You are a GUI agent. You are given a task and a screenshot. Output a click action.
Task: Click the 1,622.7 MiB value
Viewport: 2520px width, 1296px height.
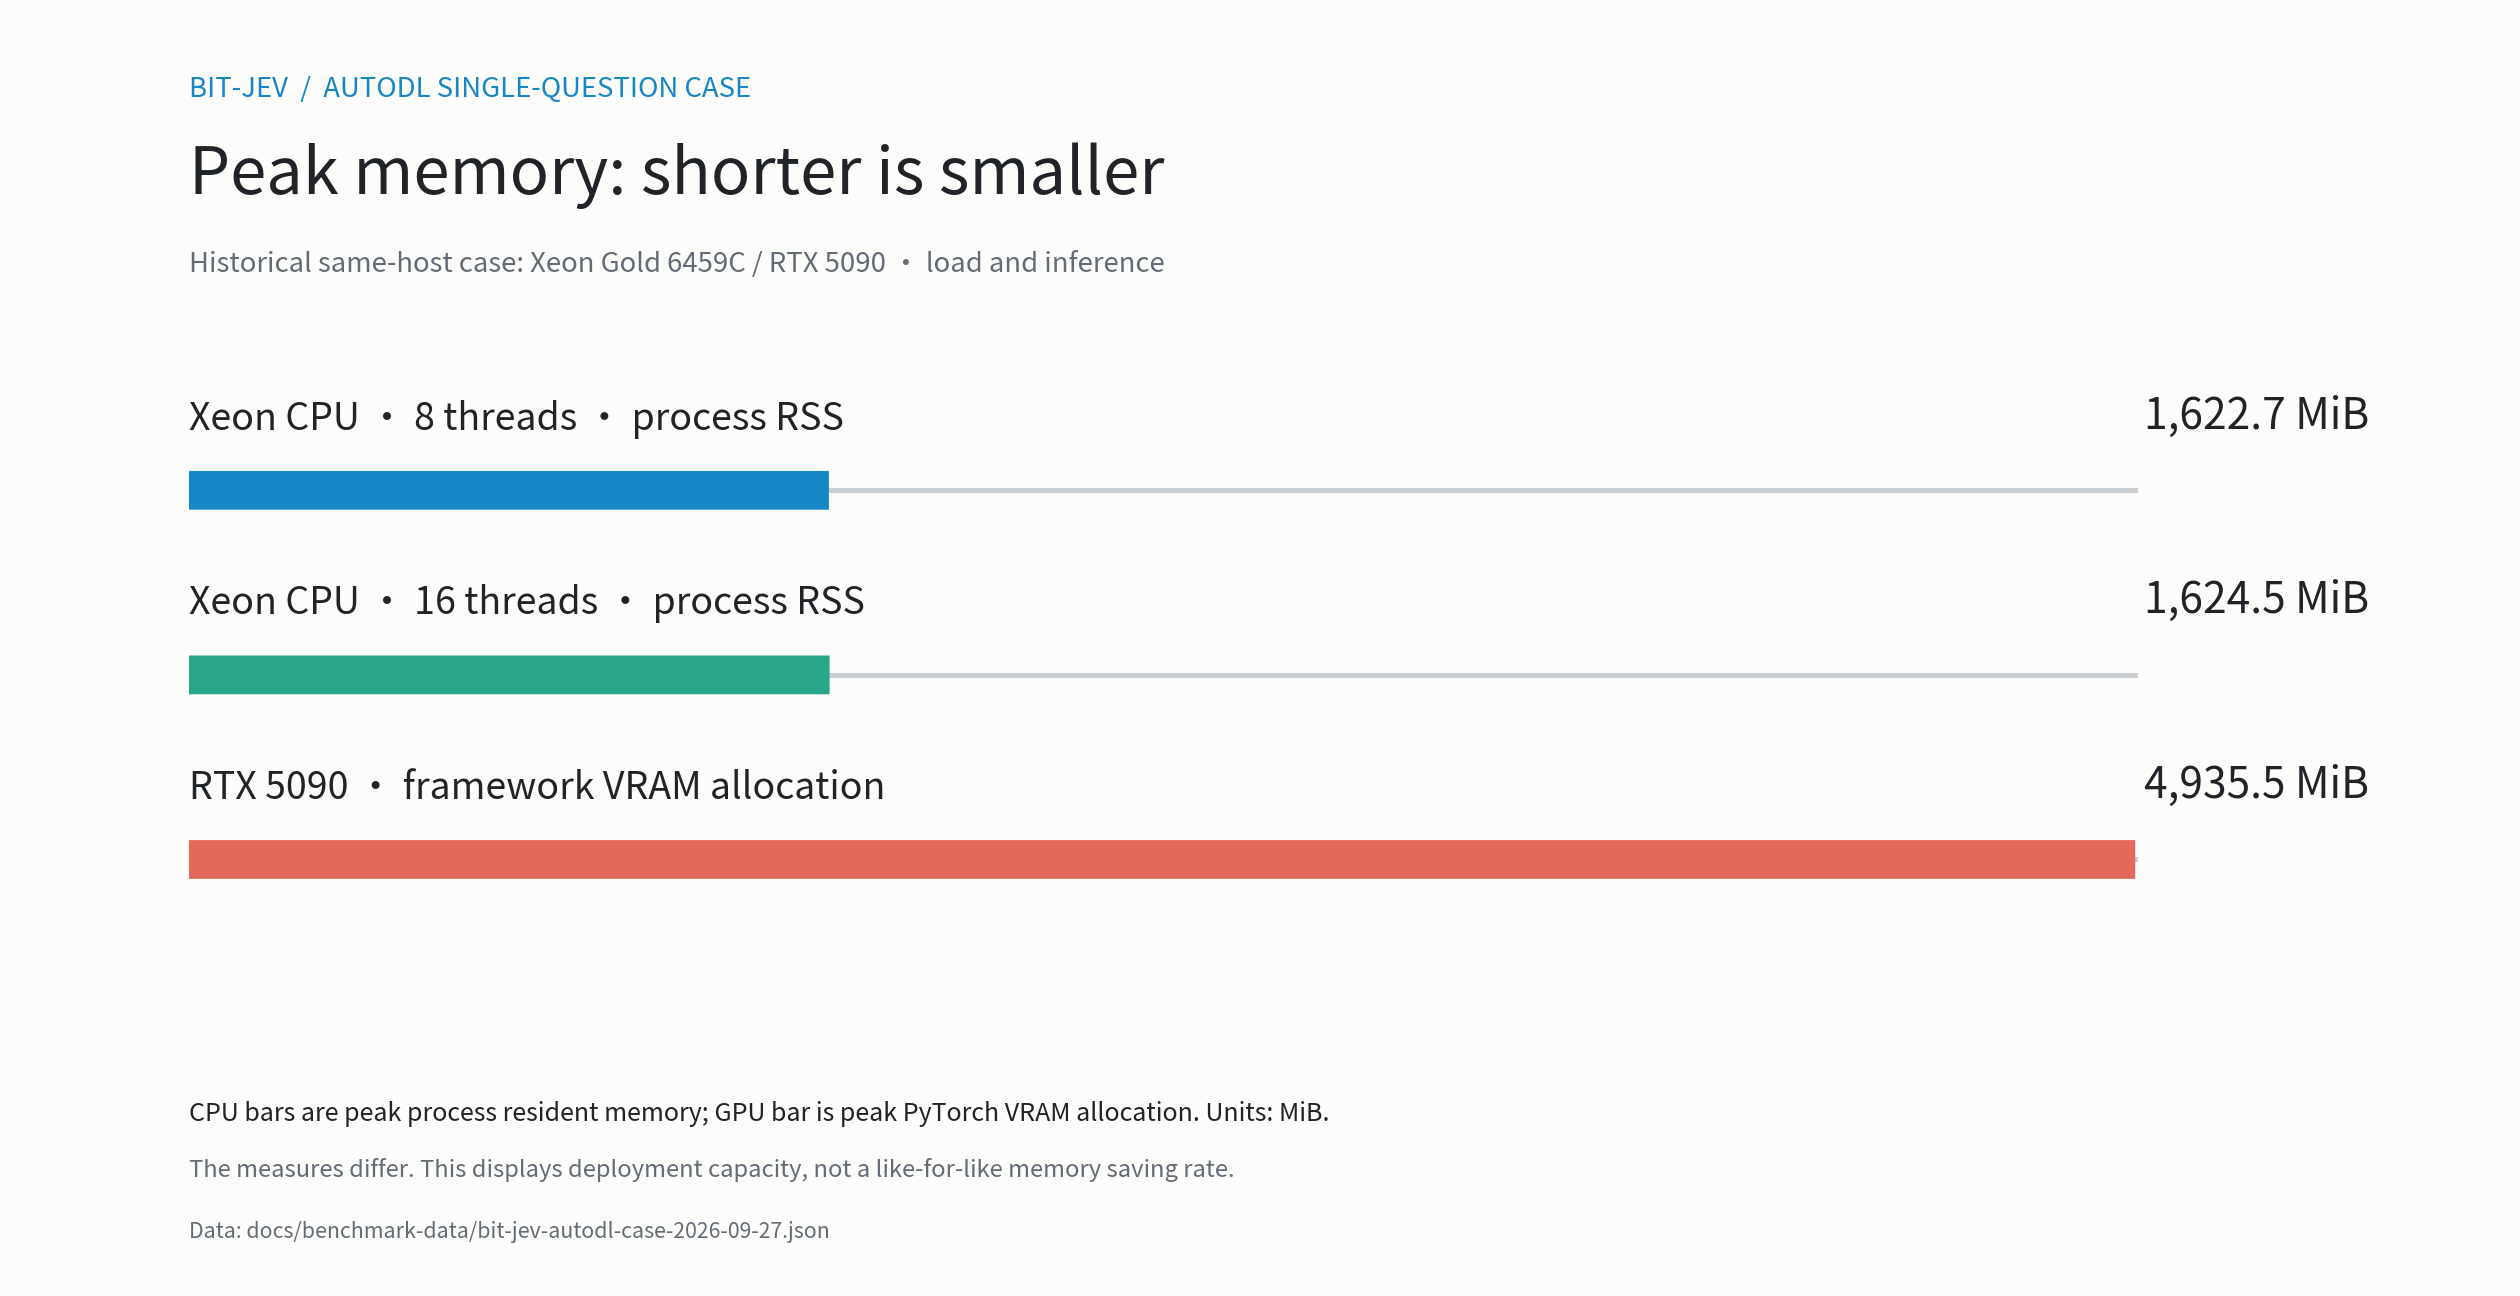point(2256,415)
